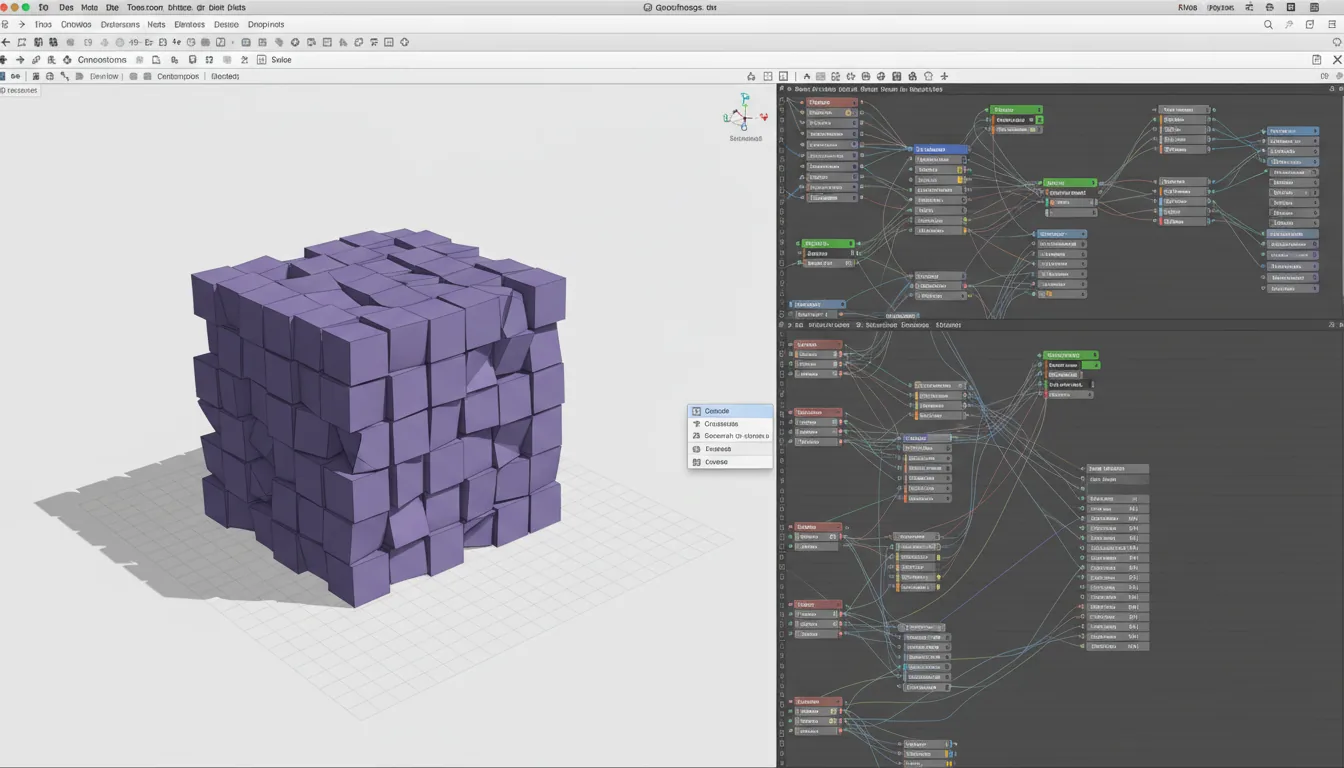Select the forward arrow icon in the toolbar
The image size is (1344, 768).
[21, 60]
